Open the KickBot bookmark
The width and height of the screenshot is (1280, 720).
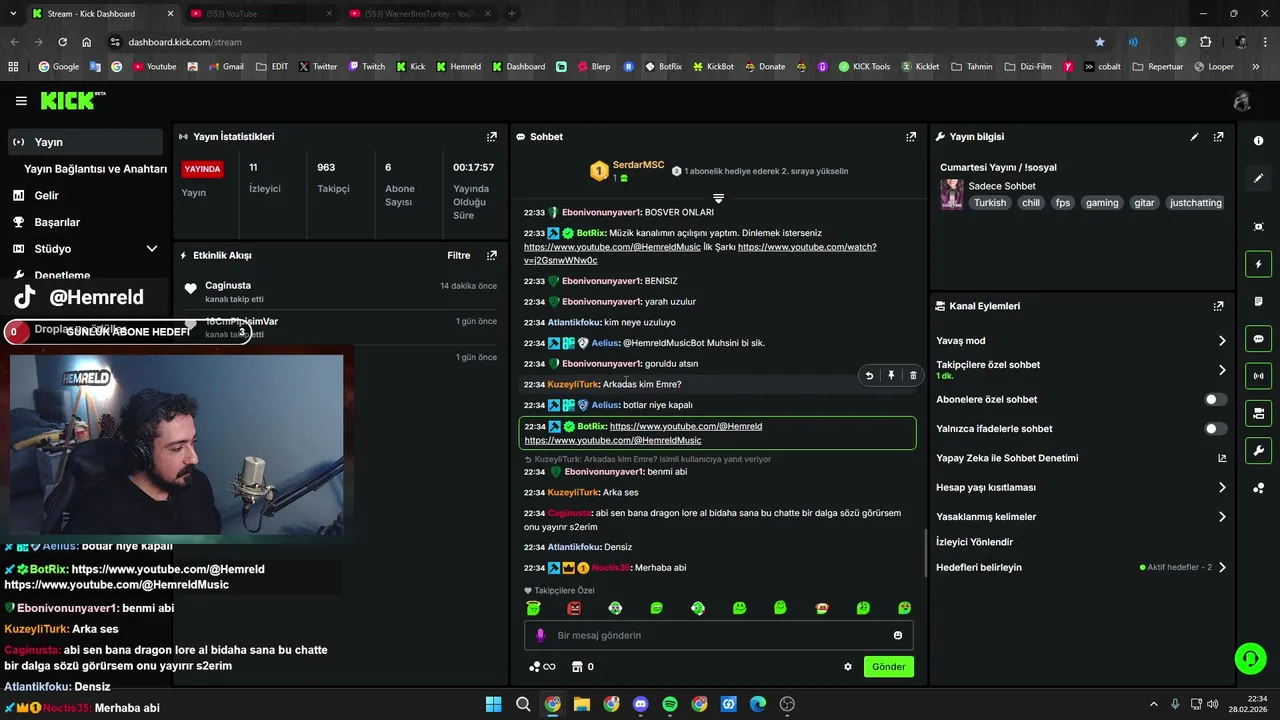tap(713, 67)
